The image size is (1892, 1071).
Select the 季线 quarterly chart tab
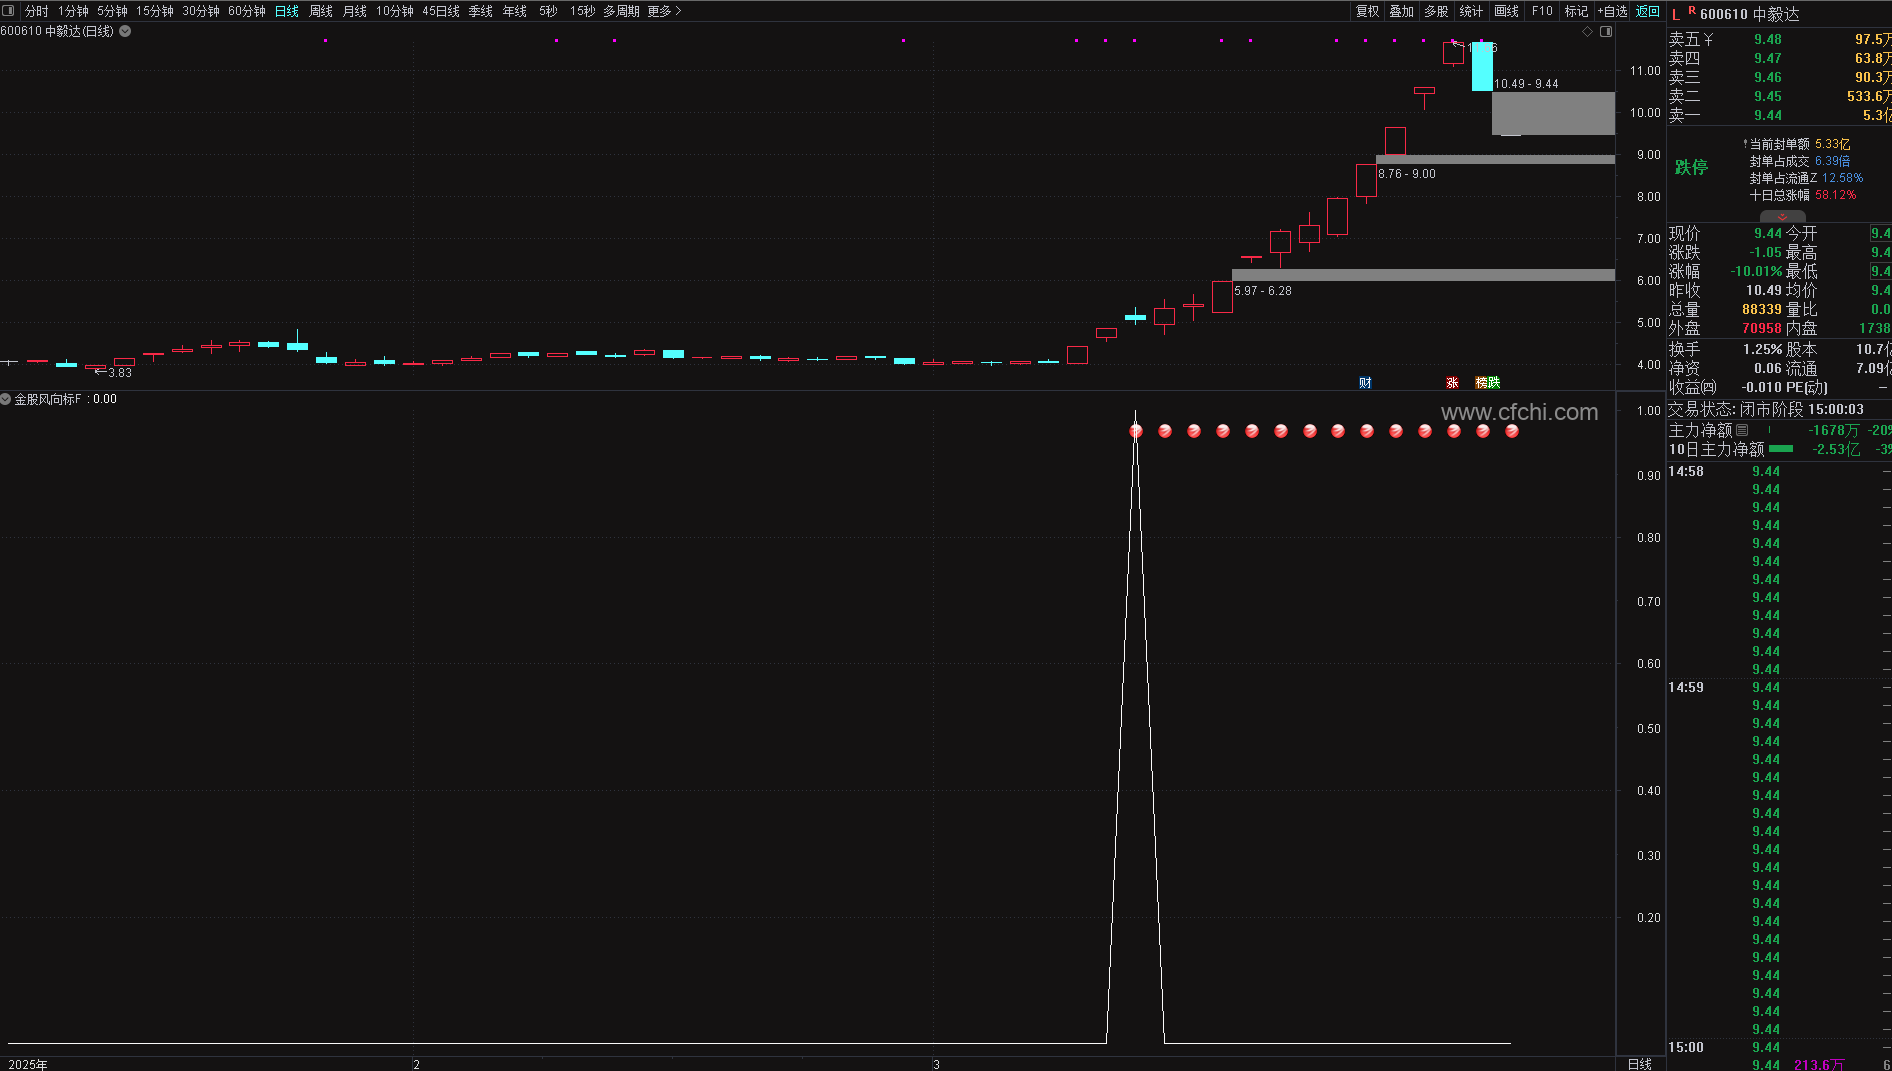(x=481, y=11)
